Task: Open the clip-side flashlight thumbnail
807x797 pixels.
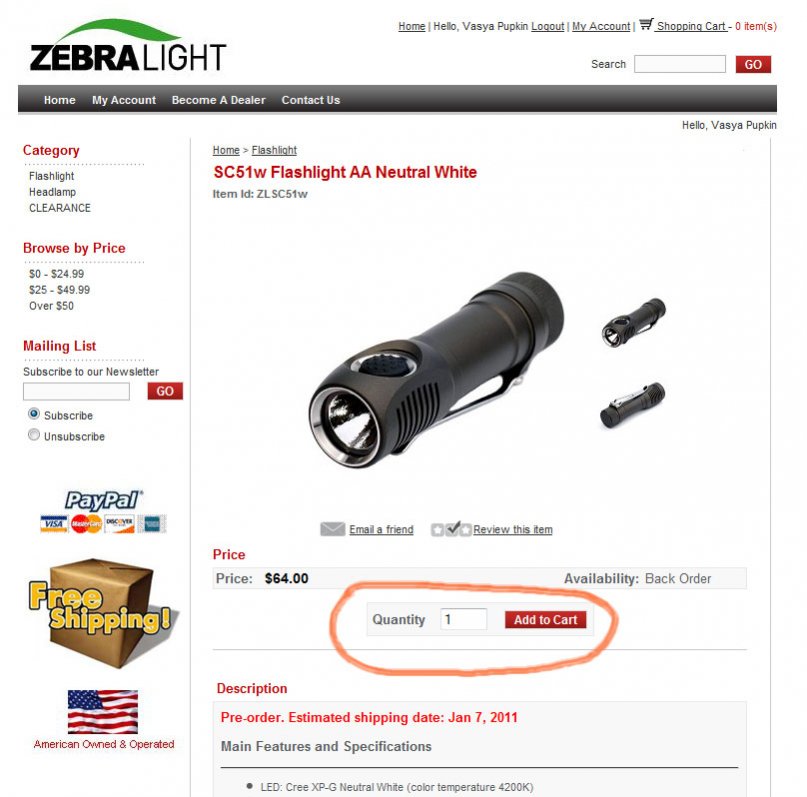Action: (x=633, y=405)
